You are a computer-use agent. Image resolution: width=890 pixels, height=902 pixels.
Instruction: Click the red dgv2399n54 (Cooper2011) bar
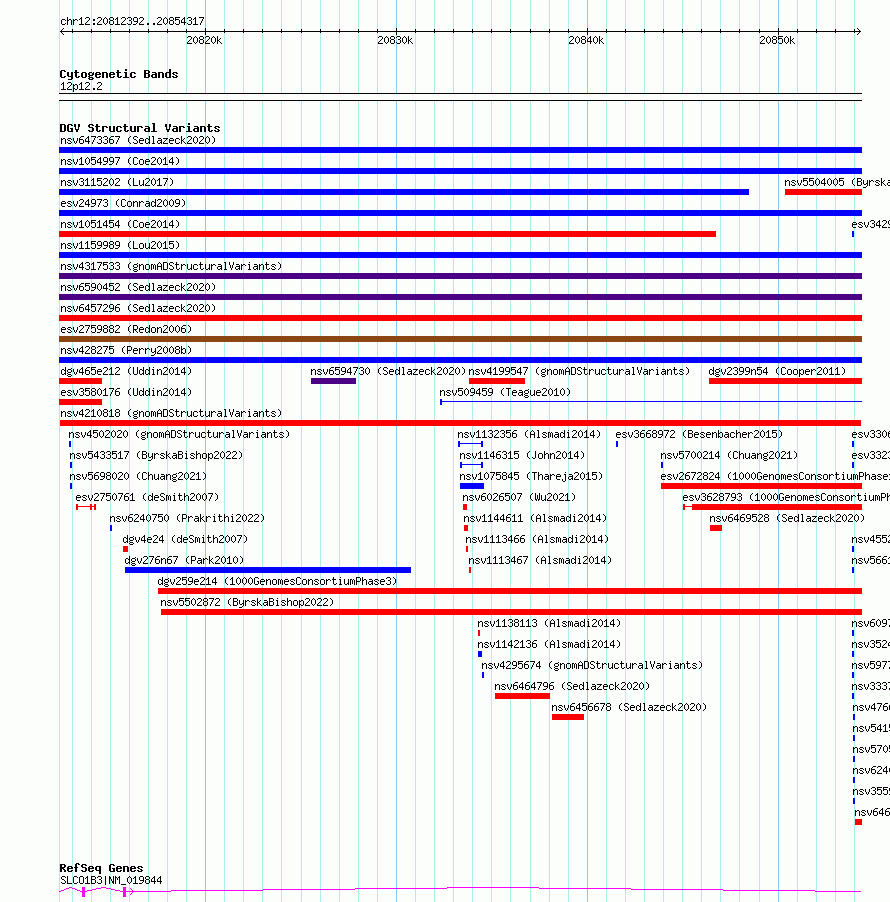[785, 381]
